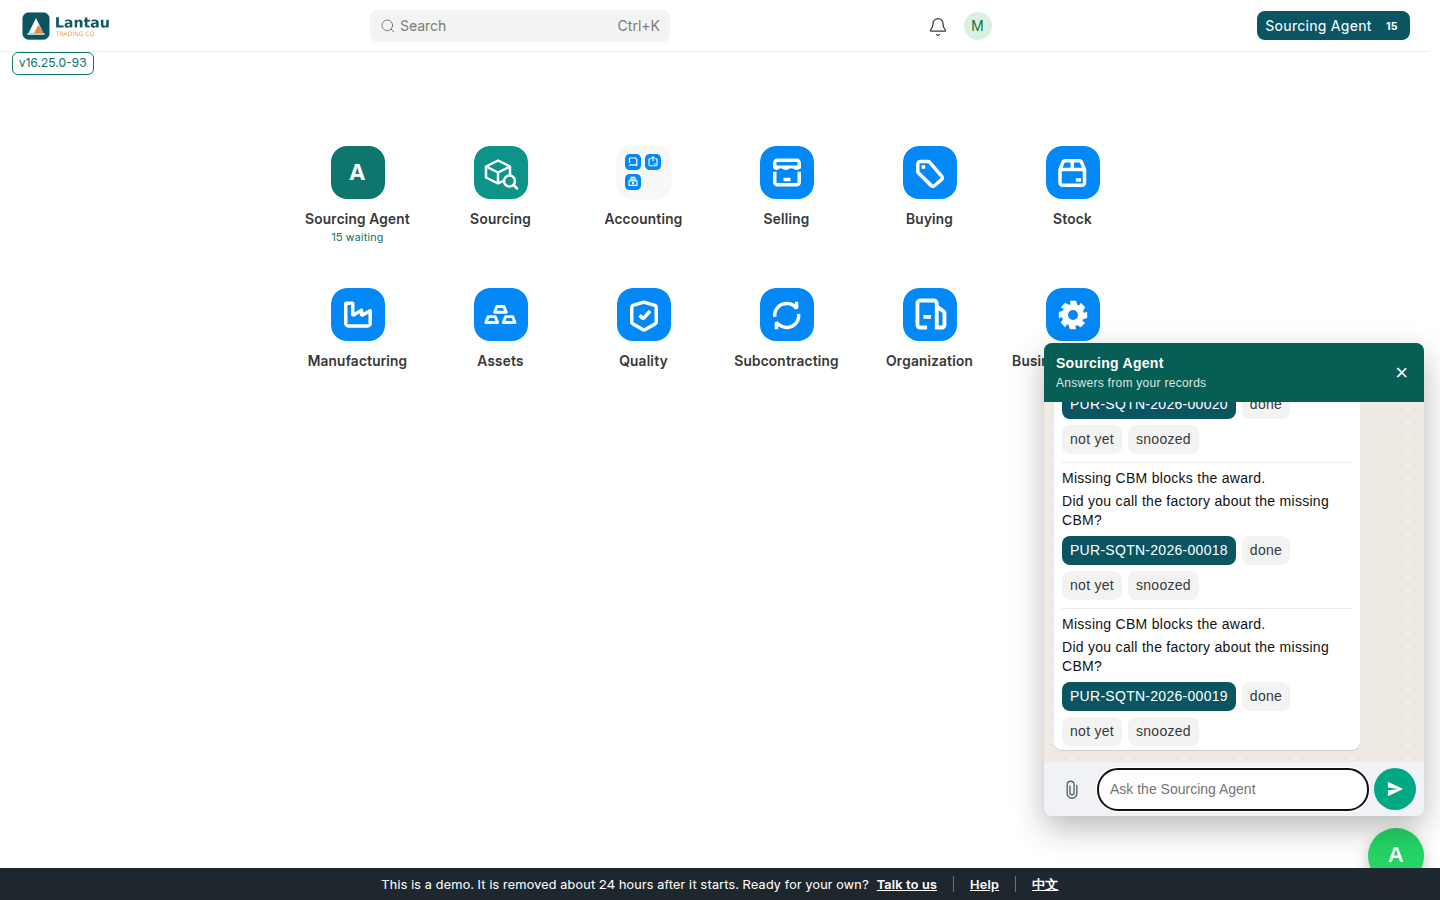The image size is (1440, 900).
Task: Open the Selling module
Action: (x=786, y=173)
